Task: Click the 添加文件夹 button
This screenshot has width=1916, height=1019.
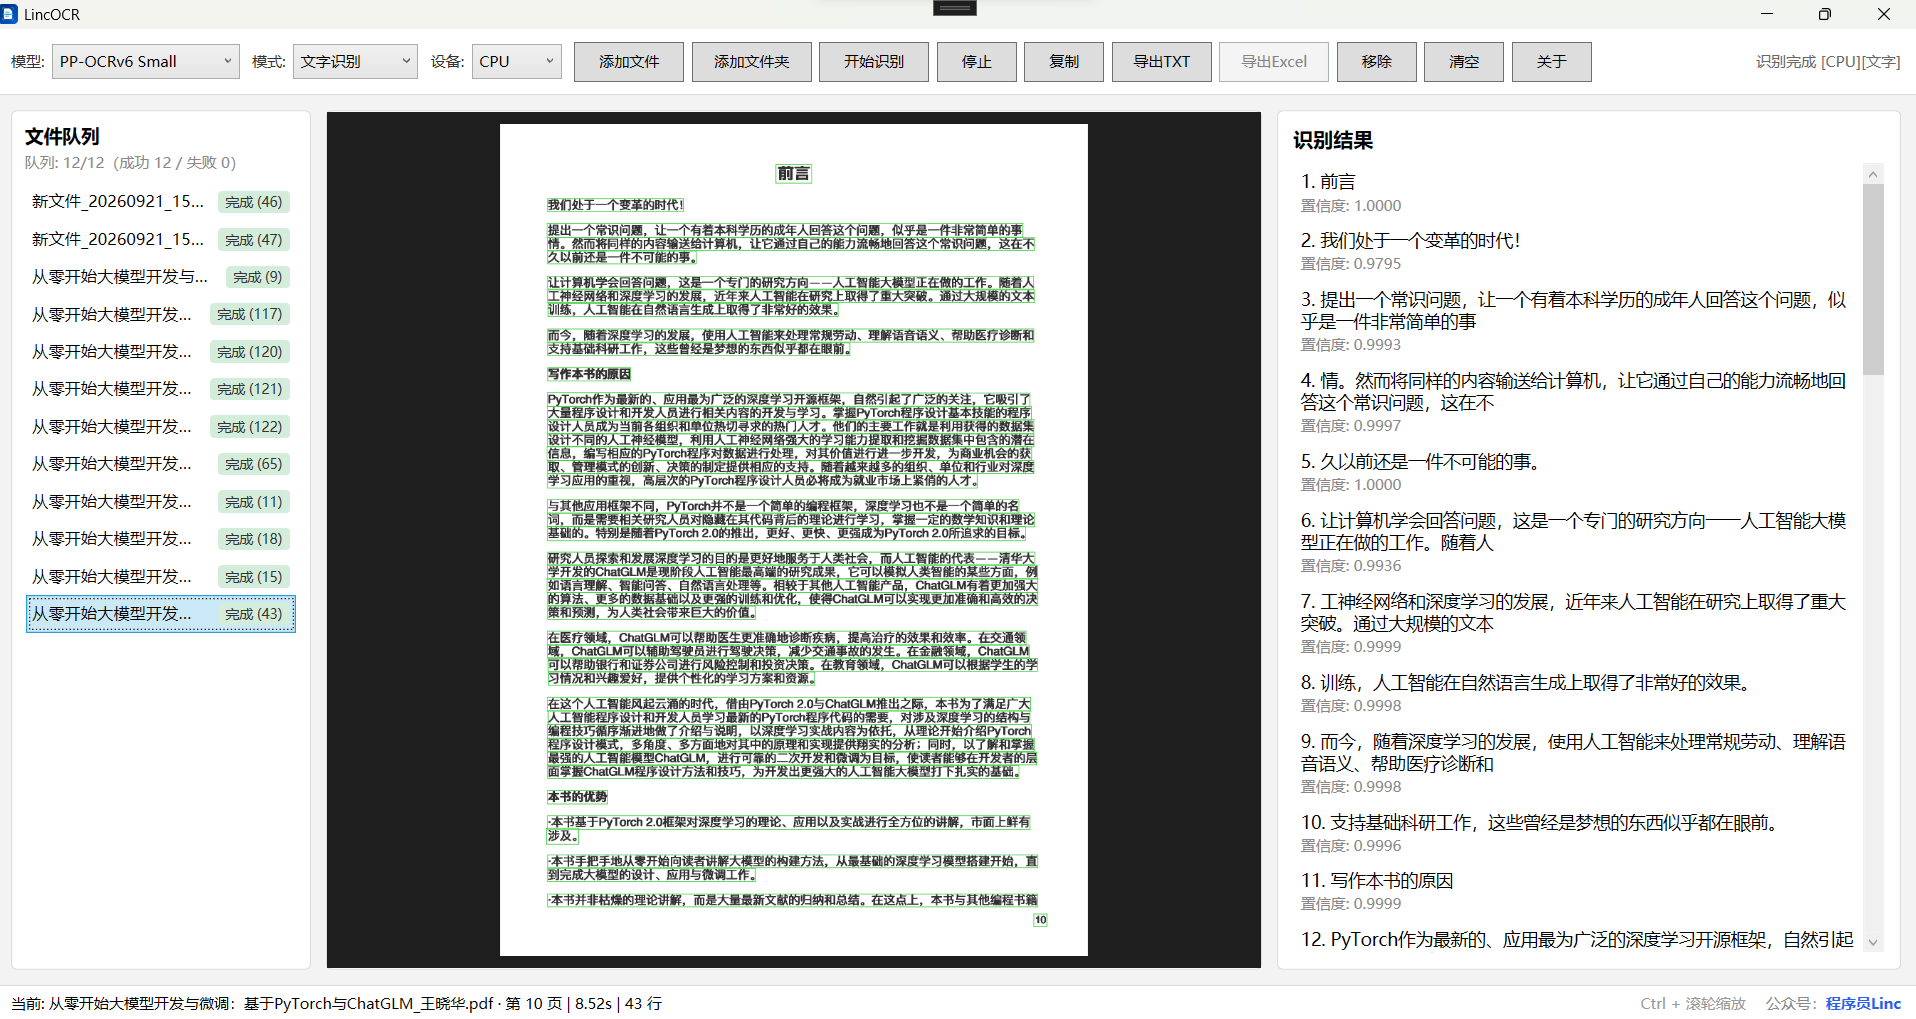Action: (x=751, y=61)
